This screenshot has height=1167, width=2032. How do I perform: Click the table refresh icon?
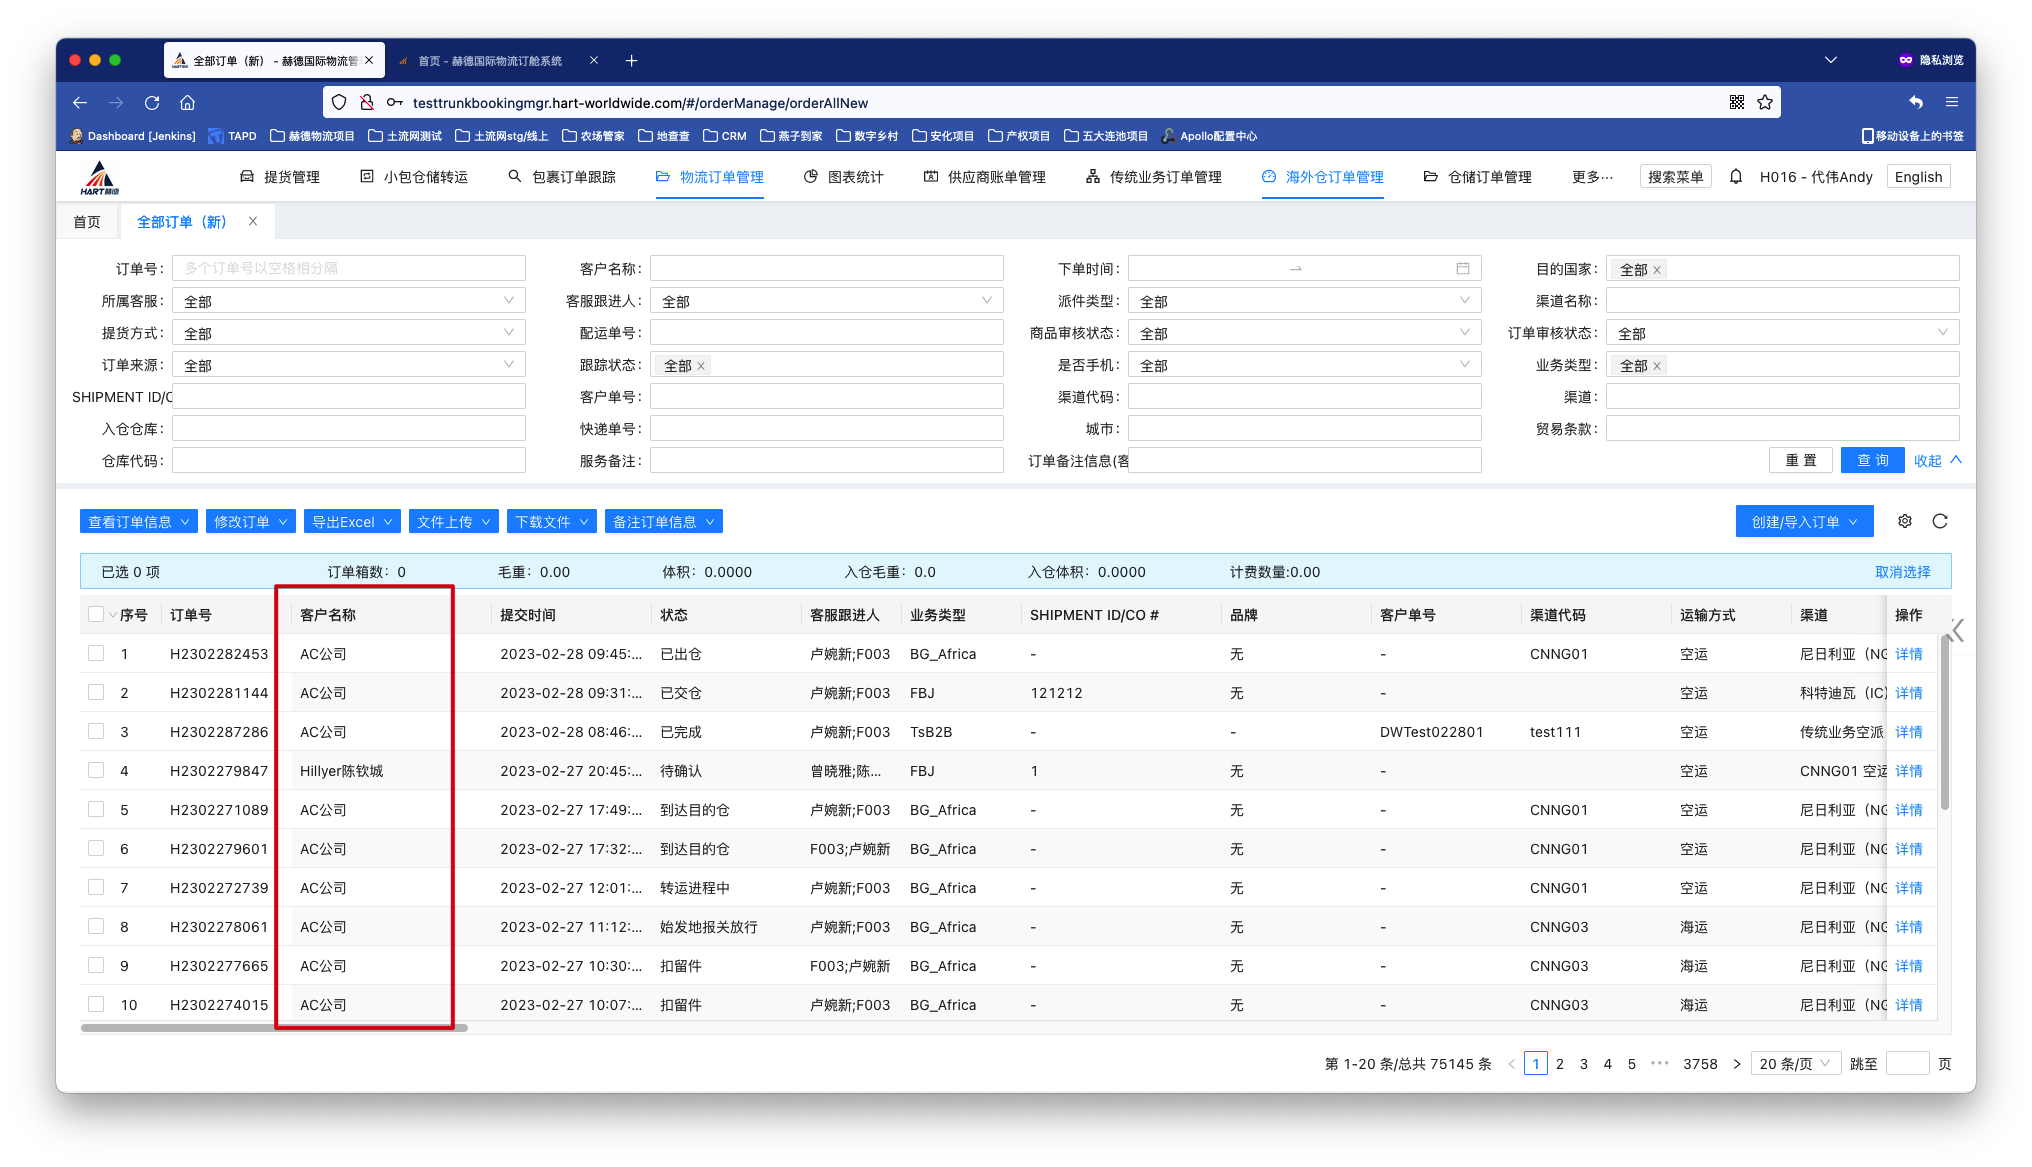point(1940,521)
